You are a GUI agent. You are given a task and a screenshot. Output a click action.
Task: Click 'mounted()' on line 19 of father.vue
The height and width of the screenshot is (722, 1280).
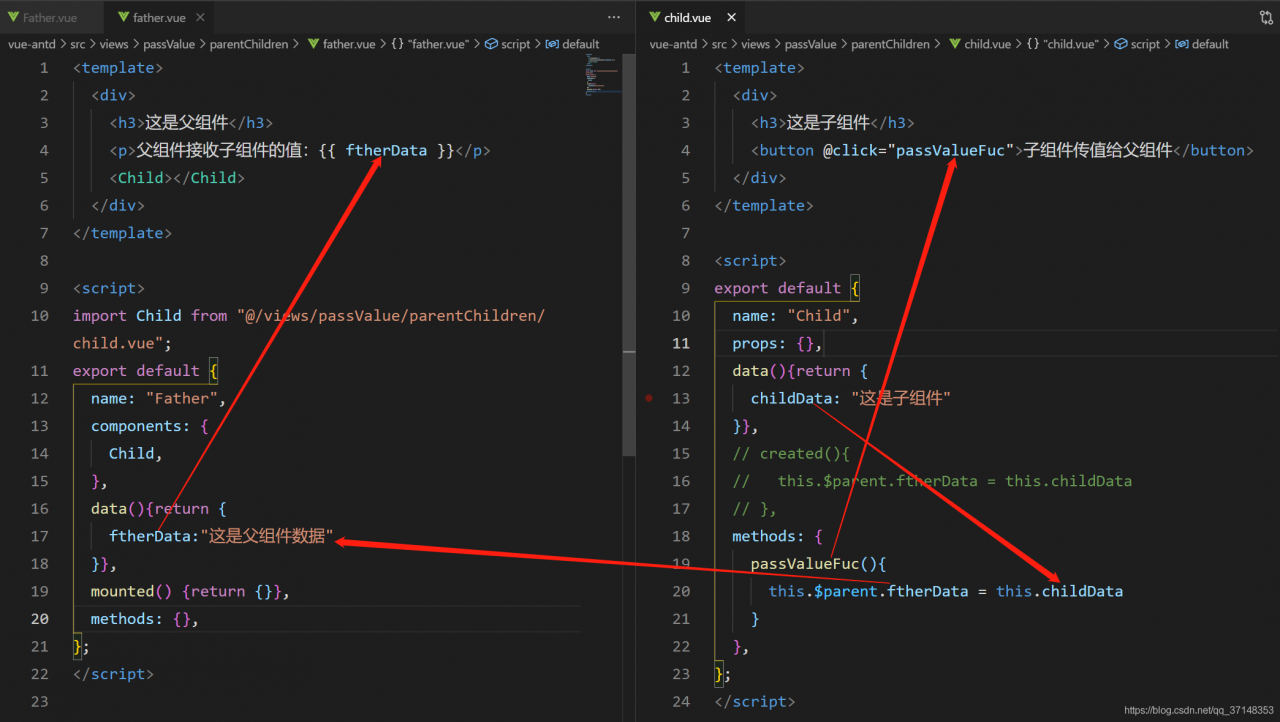pyautogui.click(x=132, y=591)
